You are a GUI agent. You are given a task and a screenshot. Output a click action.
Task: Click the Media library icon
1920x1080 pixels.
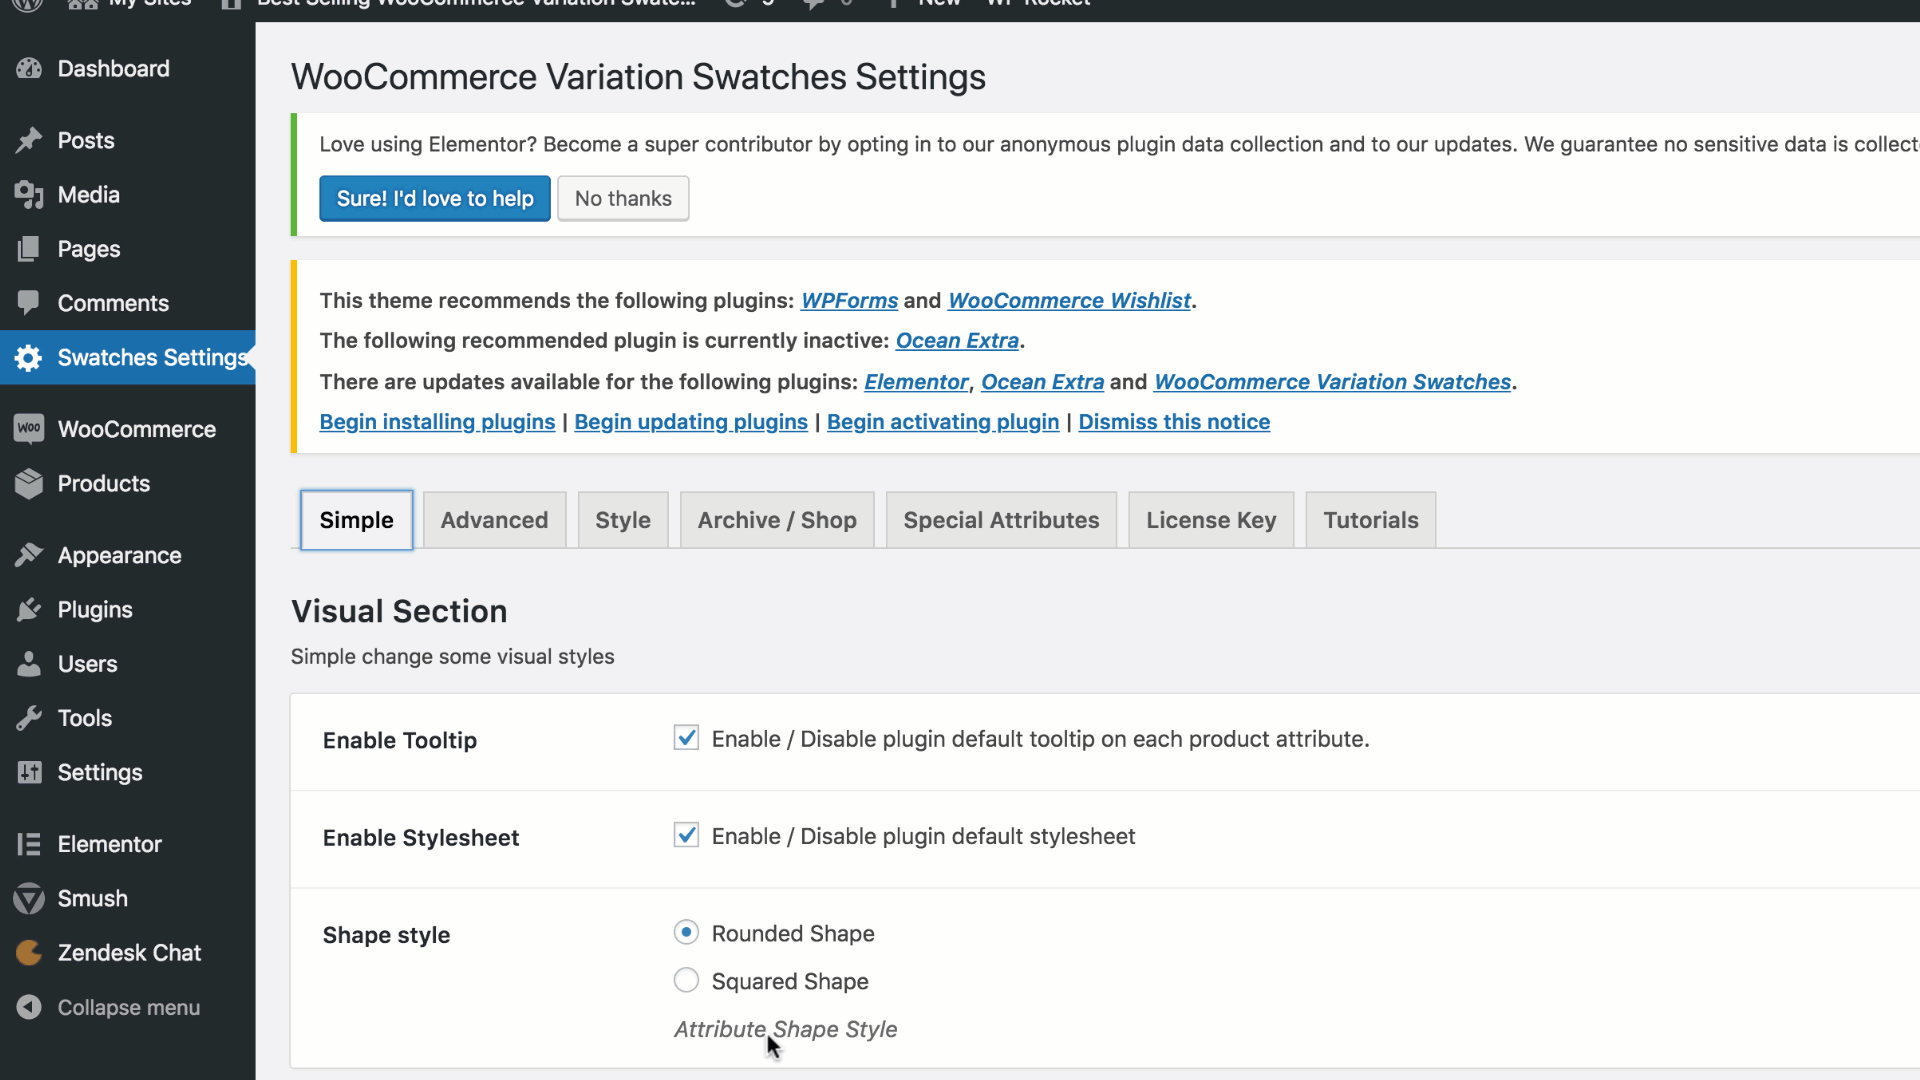click(x=29, y=195)
